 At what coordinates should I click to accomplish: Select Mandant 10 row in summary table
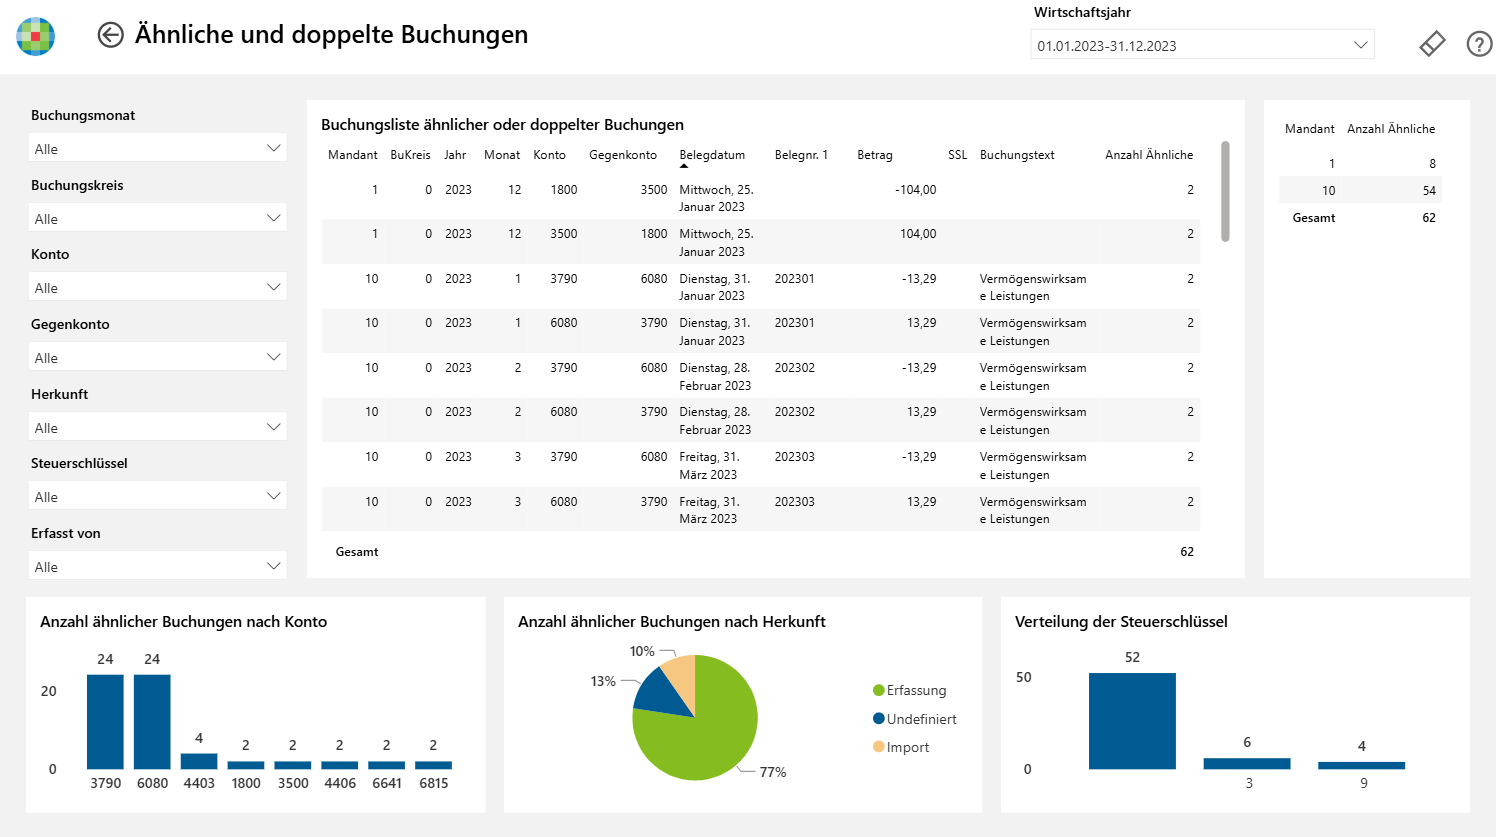(1360, 190)
